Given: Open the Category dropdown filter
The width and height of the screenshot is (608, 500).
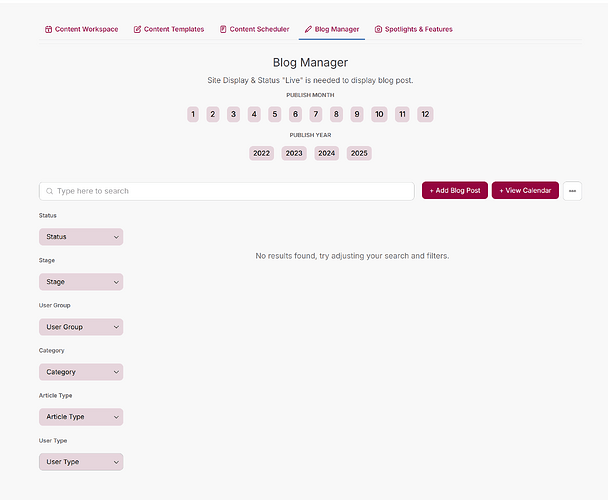Looking at the screenshot, I should (81, 372).
